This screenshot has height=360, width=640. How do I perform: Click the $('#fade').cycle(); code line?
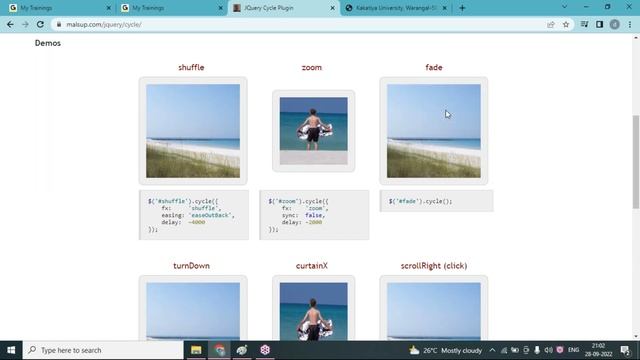point(420,201)
